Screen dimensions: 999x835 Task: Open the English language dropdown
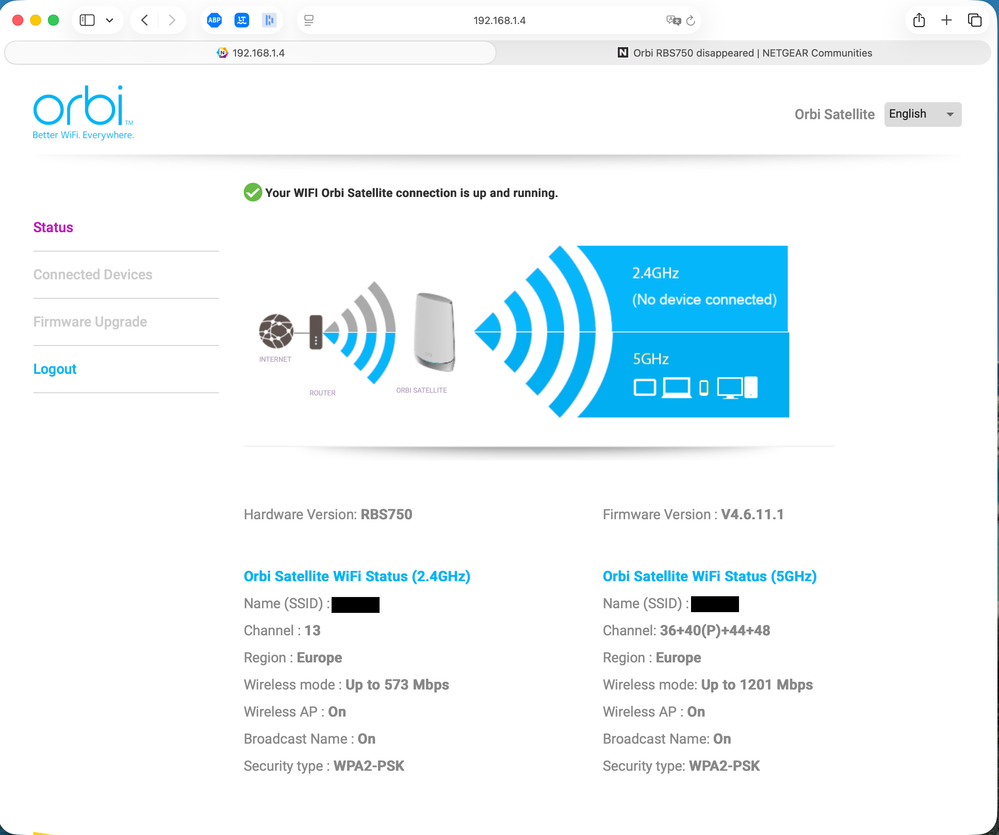coord(923,114)
